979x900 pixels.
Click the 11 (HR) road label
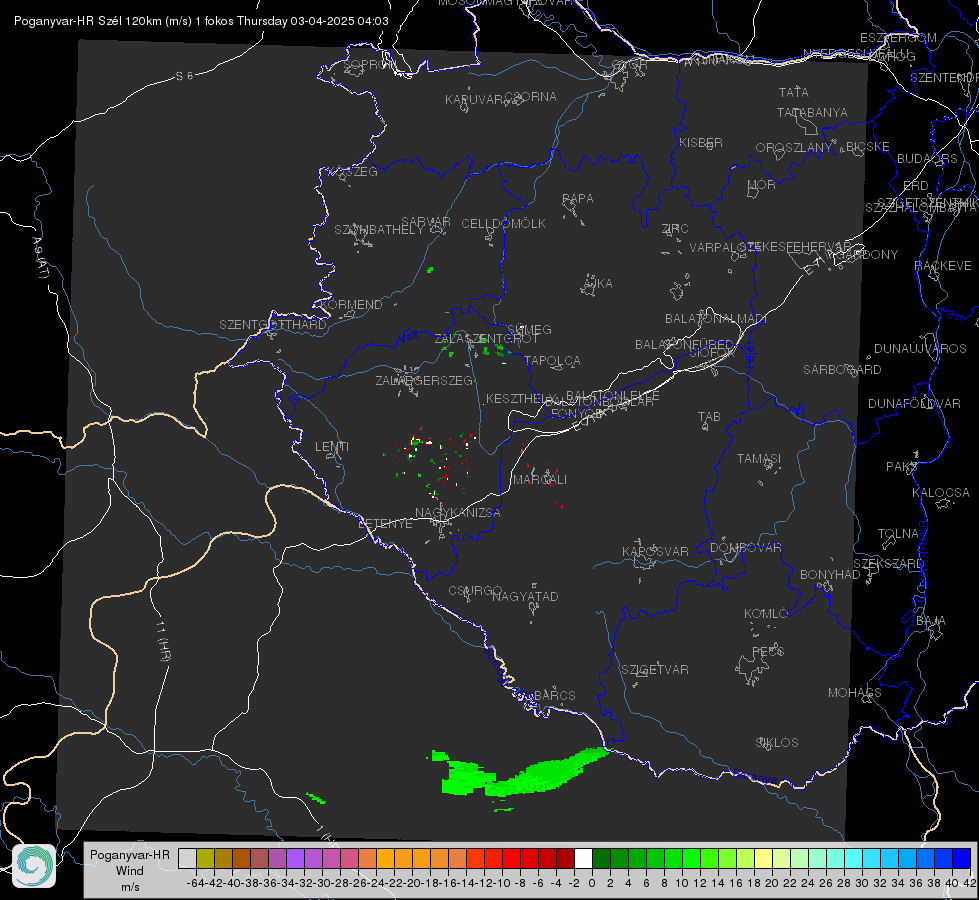162,641
